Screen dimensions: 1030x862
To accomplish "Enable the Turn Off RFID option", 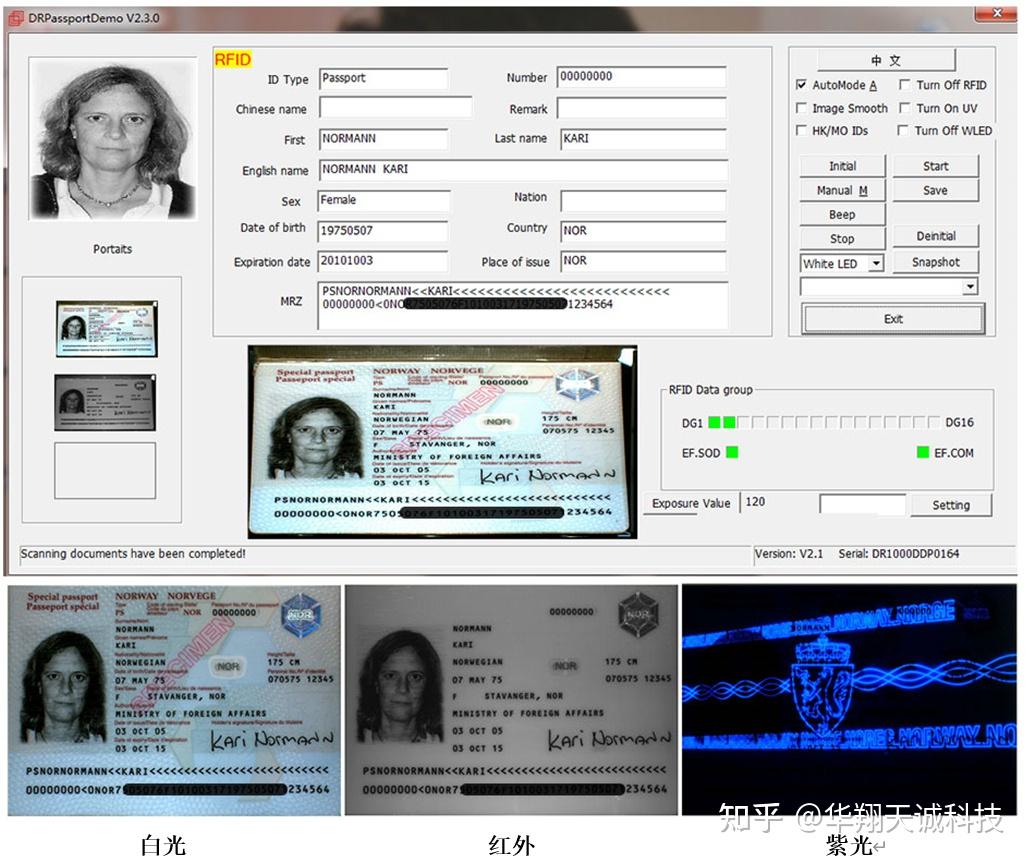I will 903,86.
